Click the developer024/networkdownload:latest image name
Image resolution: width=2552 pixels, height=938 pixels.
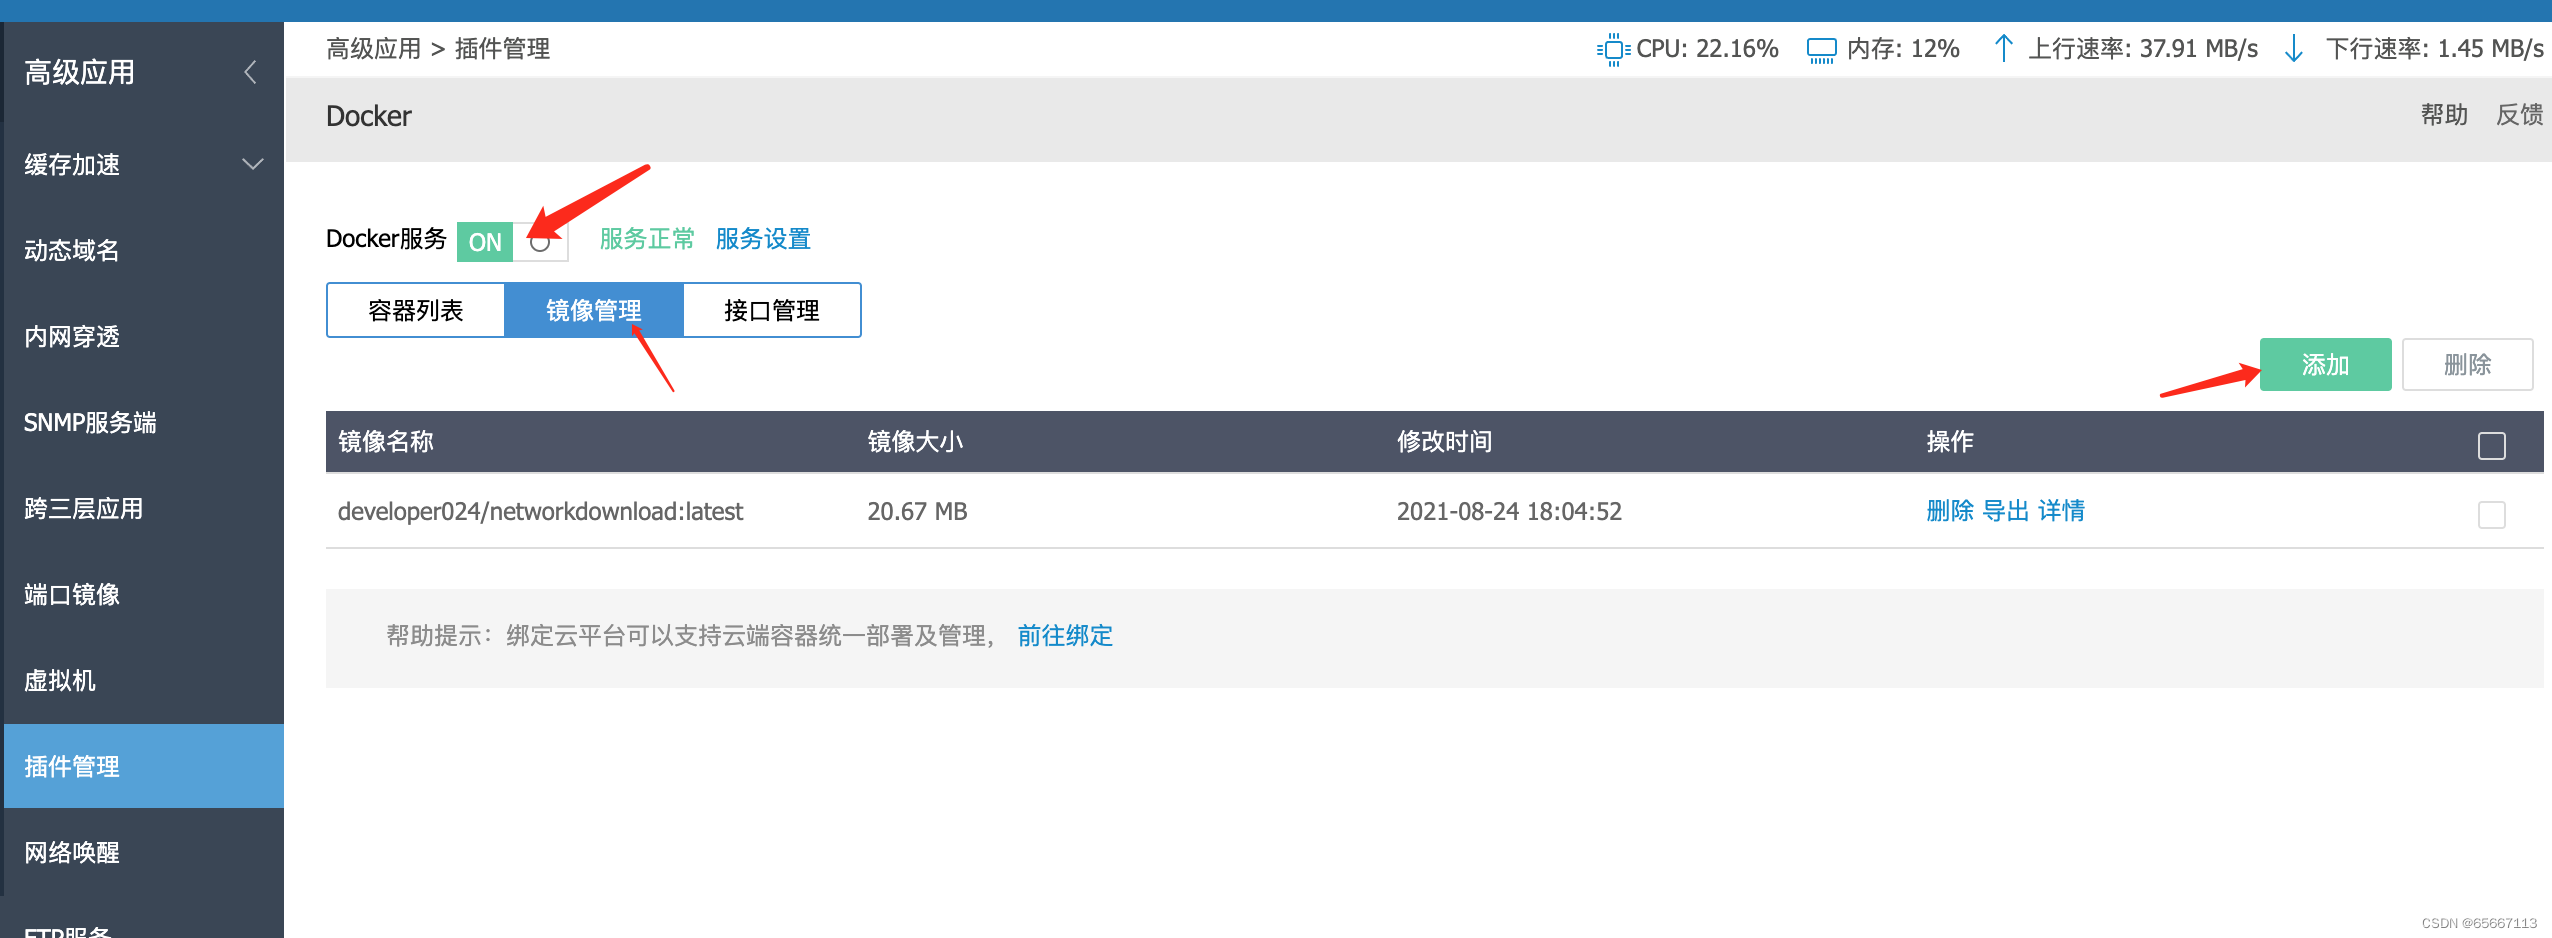pos(540,511)
